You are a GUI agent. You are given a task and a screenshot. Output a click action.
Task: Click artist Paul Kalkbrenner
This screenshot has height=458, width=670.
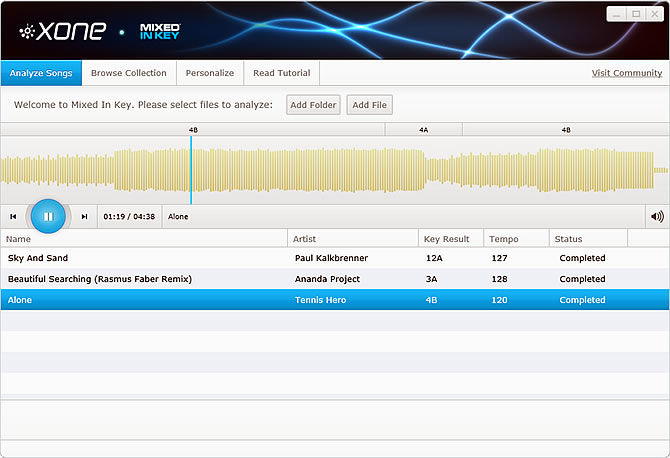pyautogui.click(x=331, y=258)
